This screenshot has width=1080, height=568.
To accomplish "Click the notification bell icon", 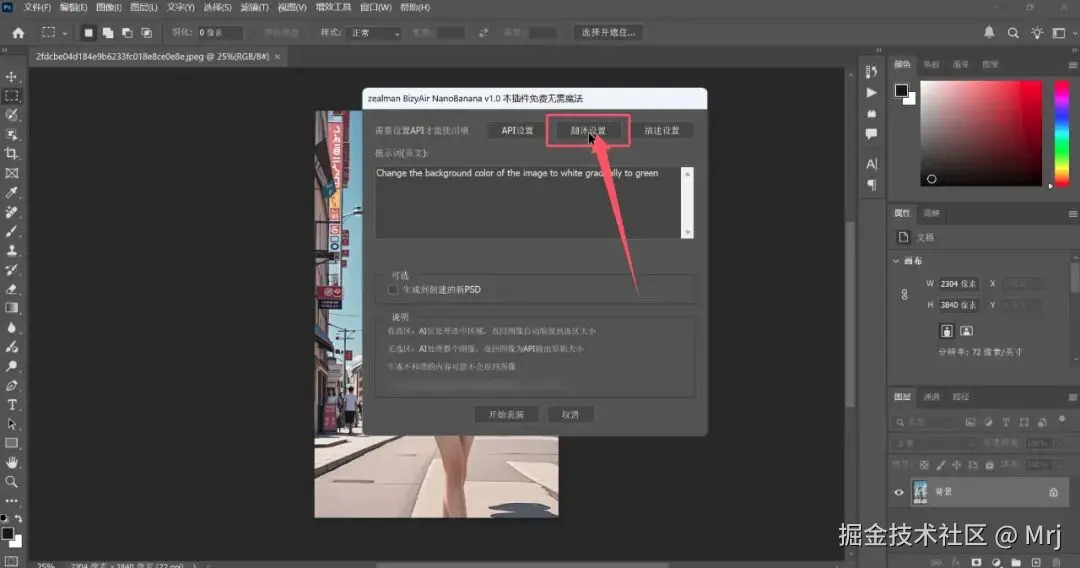I will pos(989,32).
